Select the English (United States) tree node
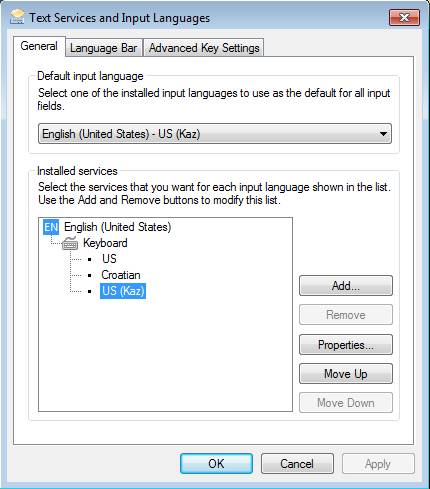 tap(117, 227)
